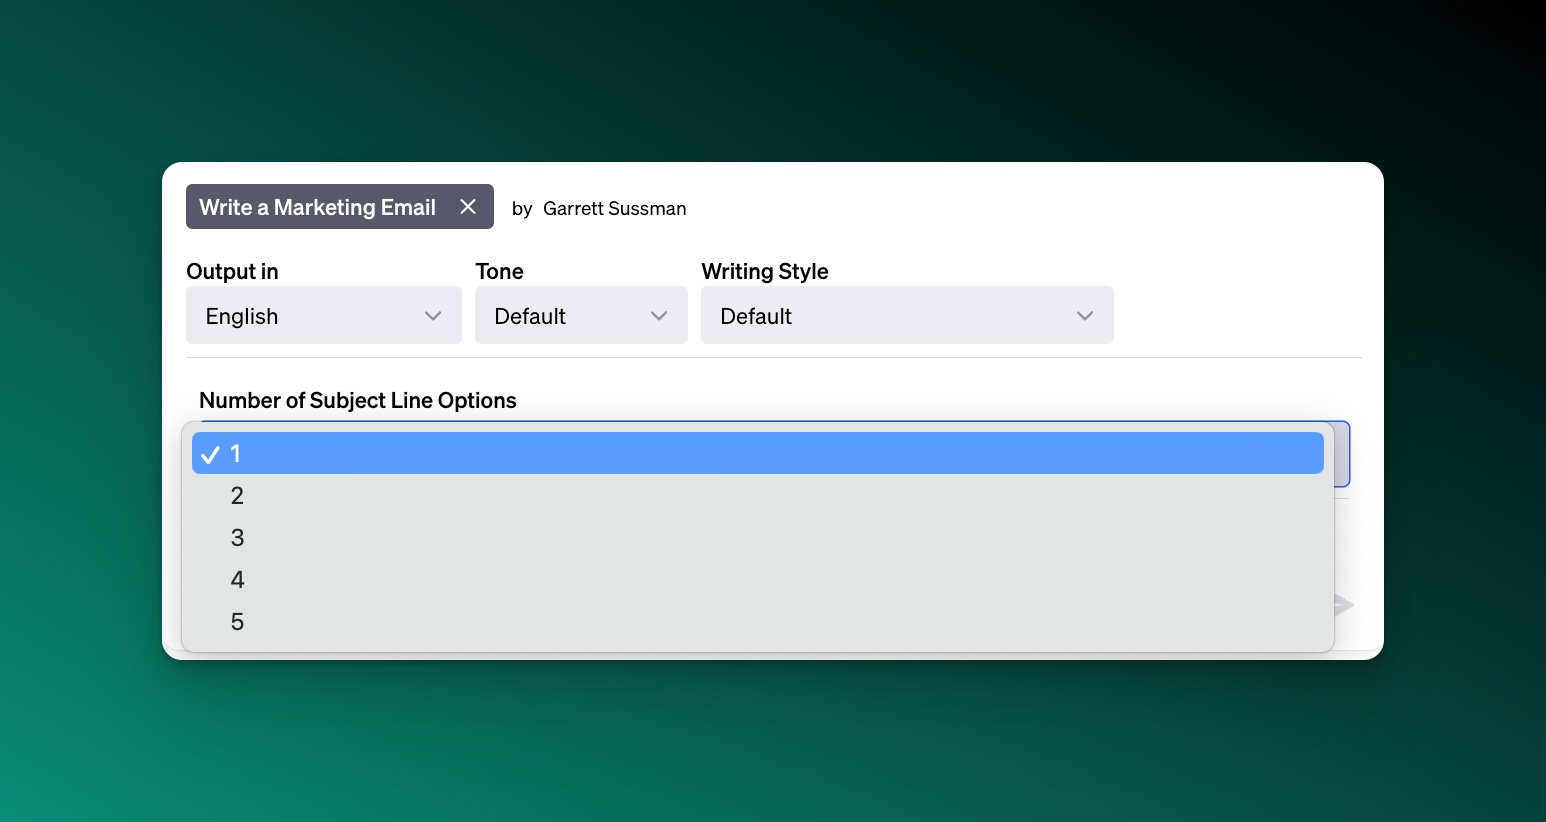Expand the Tone dropdown
The height and width of the screenshot is (822, 1546).
pos(580,316)
